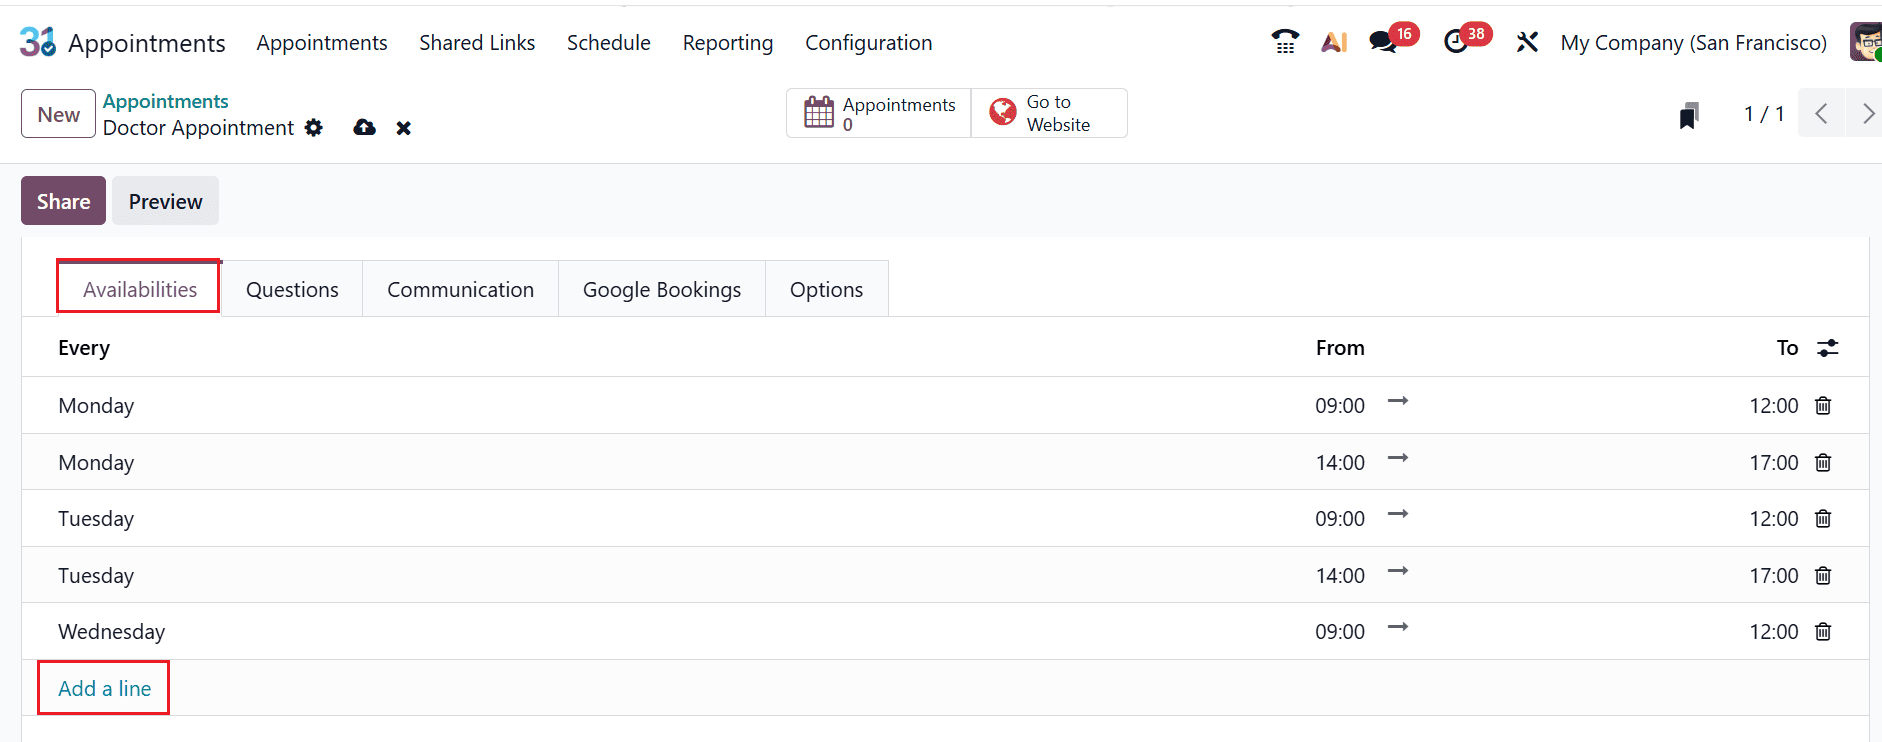Click the Add a line link

[104, 688]
